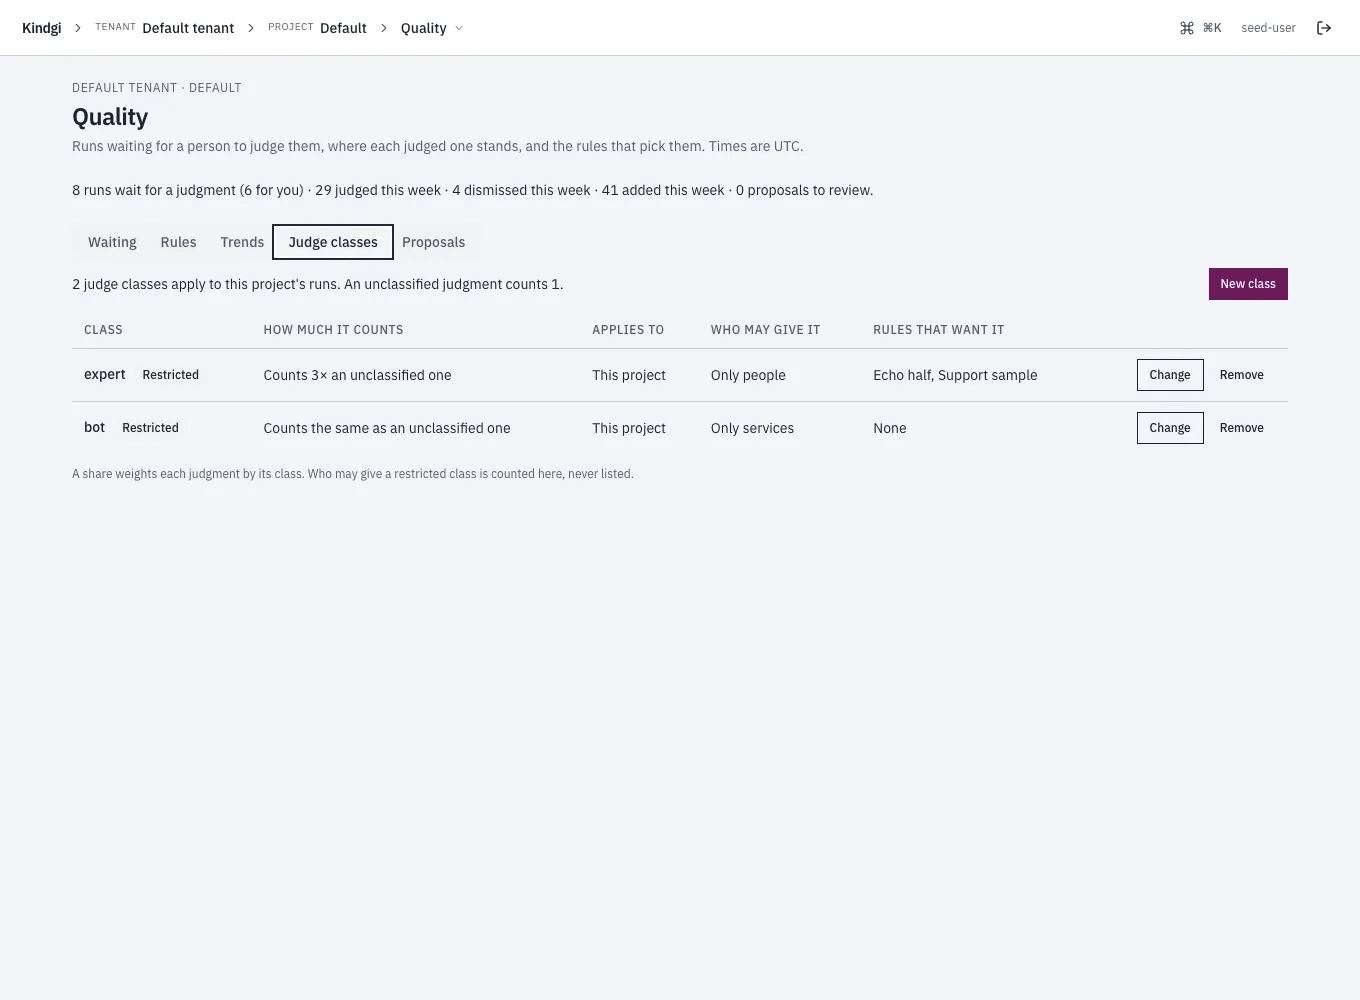Switch to the Waiting tab
1360x1000 pixels.
tap(112, 242)
